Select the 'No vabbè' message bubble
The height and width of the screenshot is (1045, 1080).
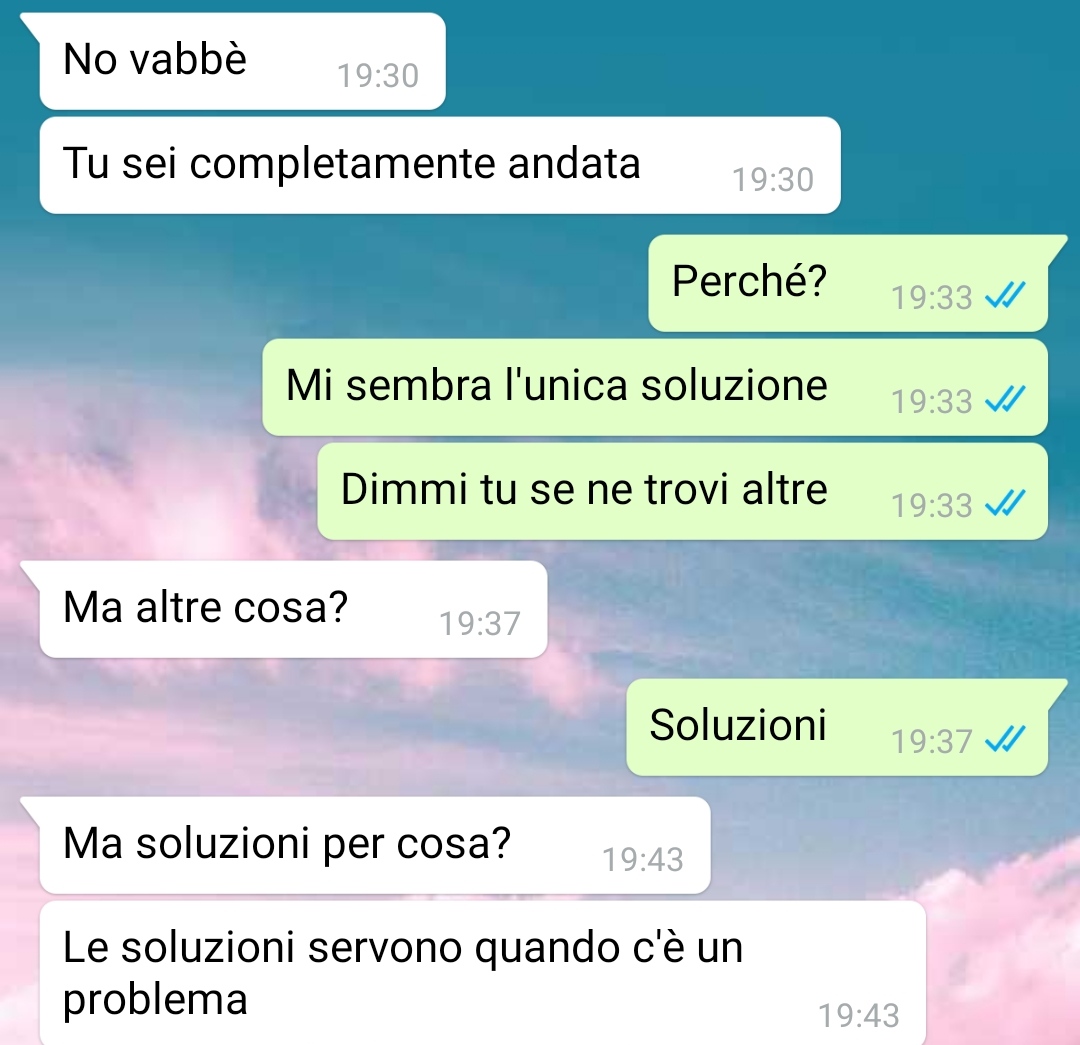(242, 61)
